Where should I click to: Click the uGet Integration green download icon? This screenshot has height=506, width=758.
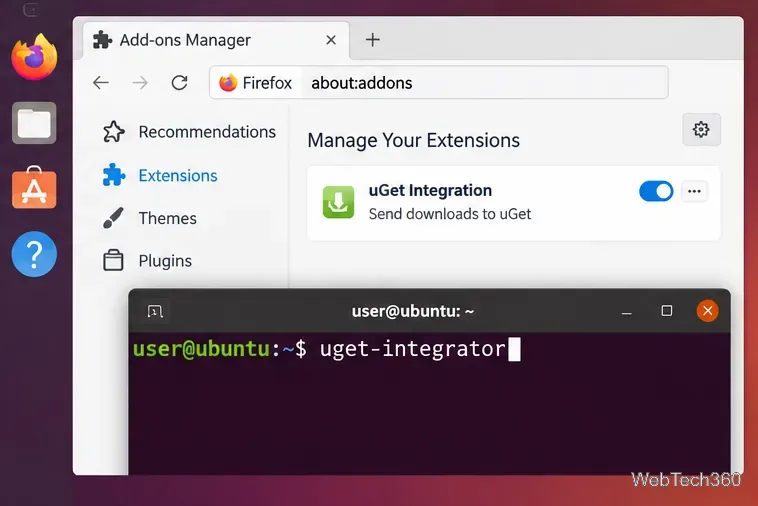point(338,202)
